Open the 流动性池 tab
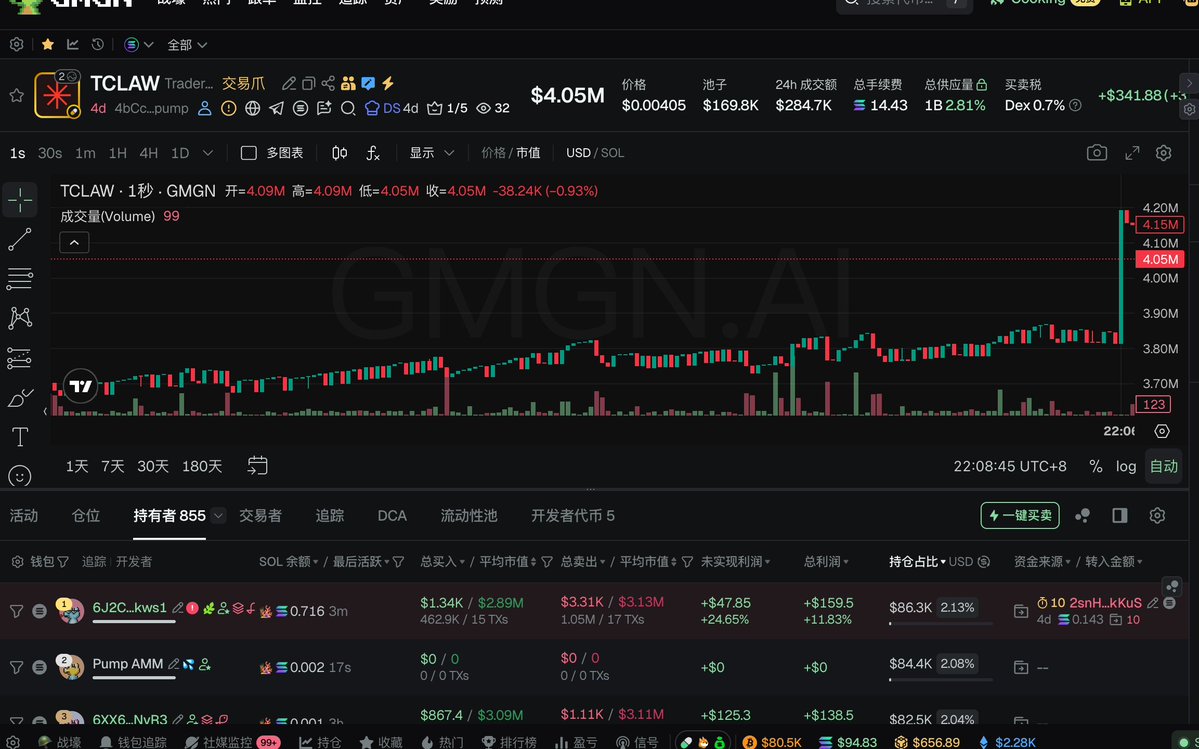The height and width of the screenshot is (749, 1199). 469,516
